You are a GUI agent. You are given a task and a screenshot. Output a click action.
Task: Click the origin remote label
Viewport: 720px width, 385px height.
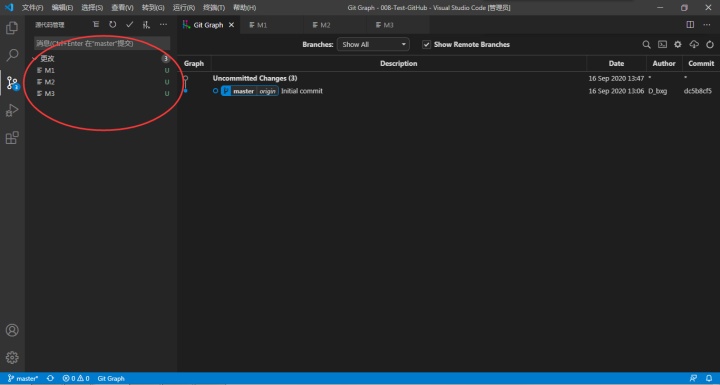[267, 91]
